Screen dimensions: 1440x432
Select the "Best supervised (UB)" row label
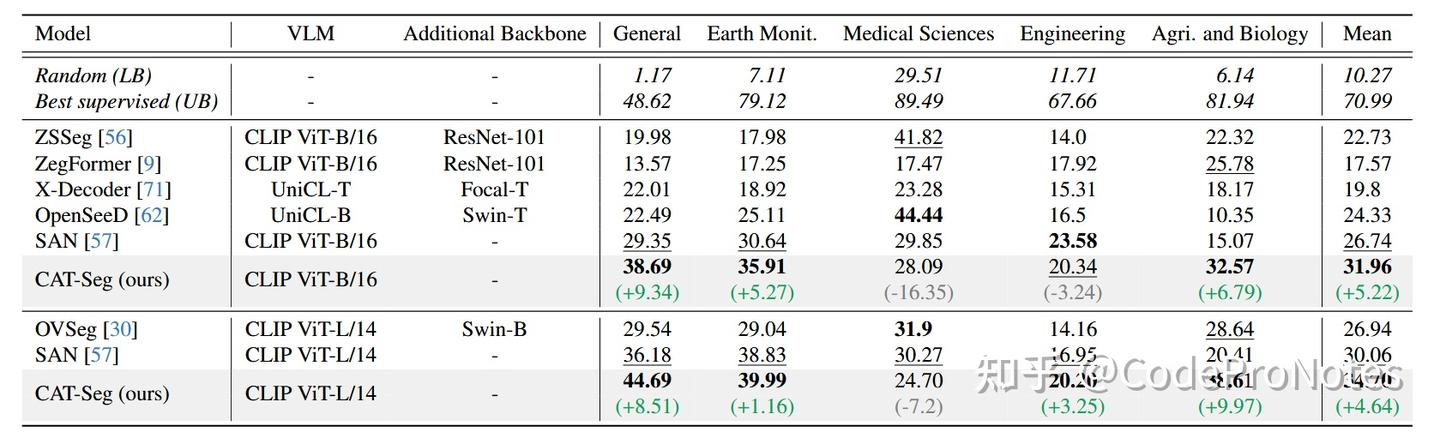(x=126, y=101)
